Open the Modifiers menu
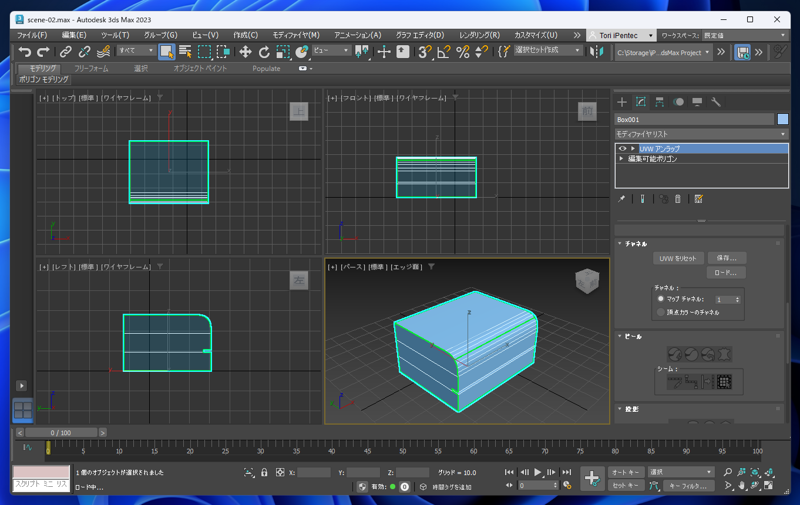The height and width of the screenshot is (505, 800). coord(296,35)
